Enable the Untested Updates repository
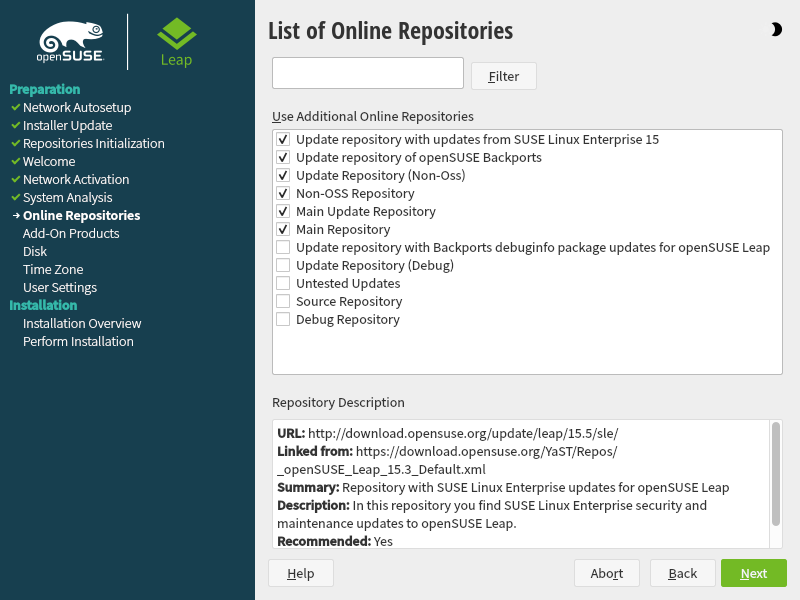This screenshot has height=600, width=800. pos(283,283)
